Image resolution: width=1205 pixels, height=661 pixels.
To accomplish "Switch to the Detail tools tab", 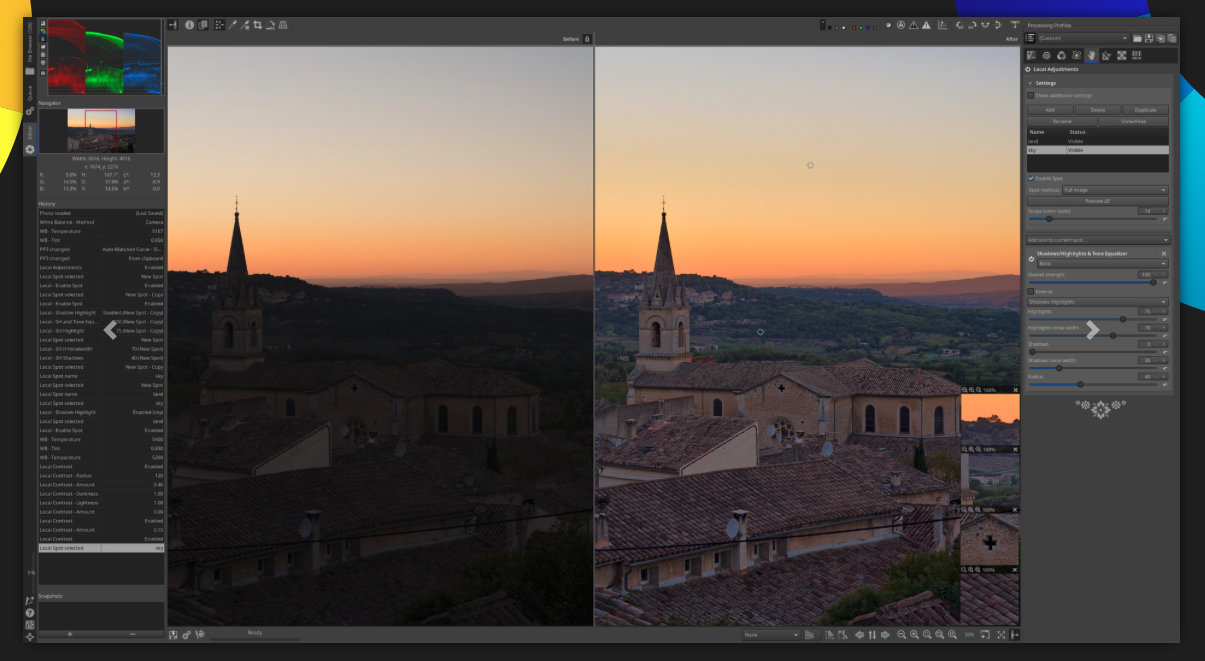I will pyautogui.click(x=1046, y=56).
